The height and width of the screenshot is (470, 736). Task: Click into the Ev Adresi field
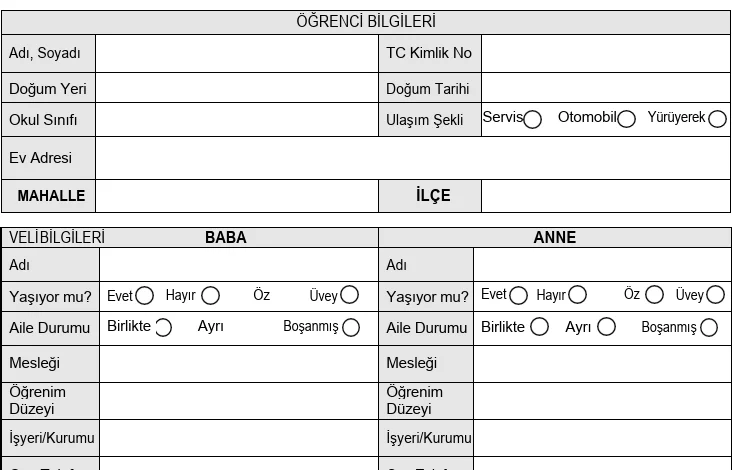[x=412, y=158]
